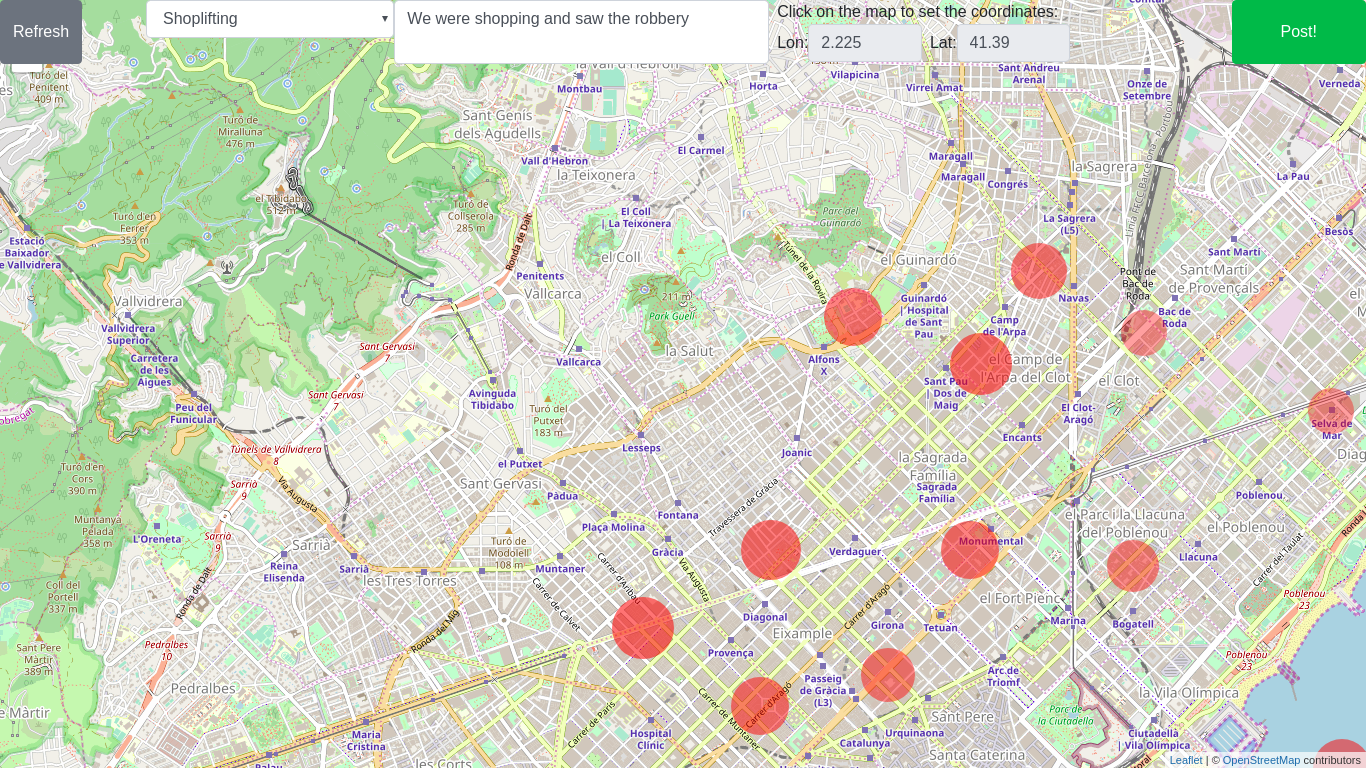Click the Carretera de les Aigües label
Image resolution: width=1366 pixels, height=768 pixels.
click(154, 370)
